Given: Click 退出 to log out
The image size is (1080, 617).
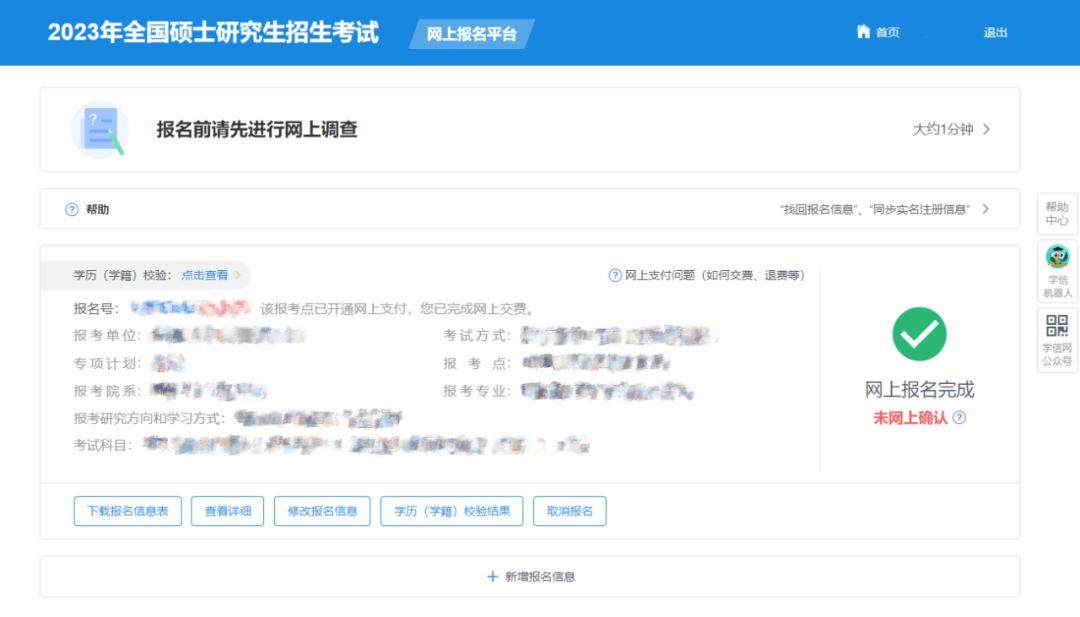Looking at the screenshot, I should point(995,31).
